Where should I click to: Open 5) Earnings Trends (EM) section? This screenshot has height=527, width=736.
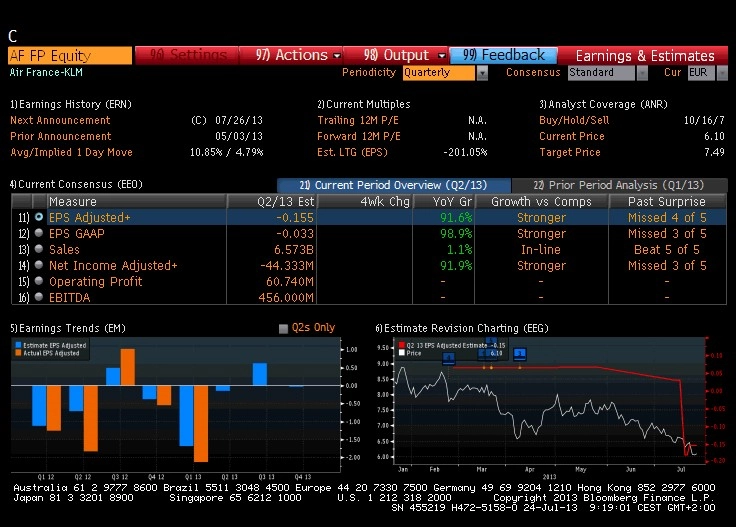[68, 328]
